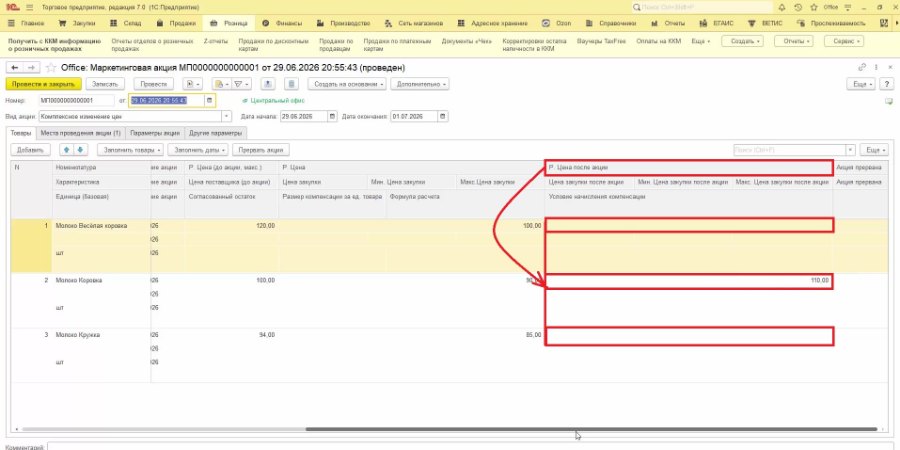Copy link to this document

pos(862,67)
